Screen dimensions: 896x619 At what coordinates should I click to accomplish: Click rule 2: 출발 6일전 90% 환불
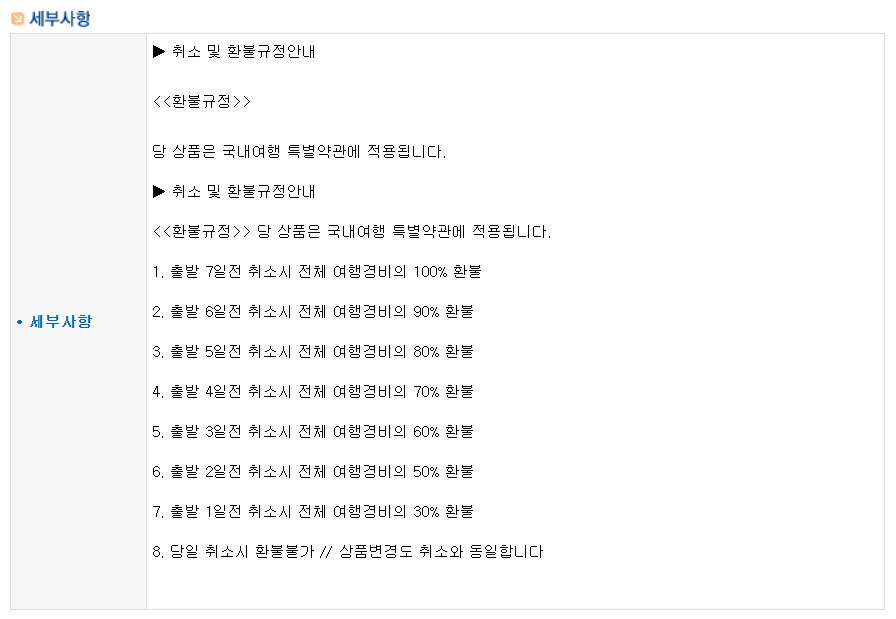[313, 312]
